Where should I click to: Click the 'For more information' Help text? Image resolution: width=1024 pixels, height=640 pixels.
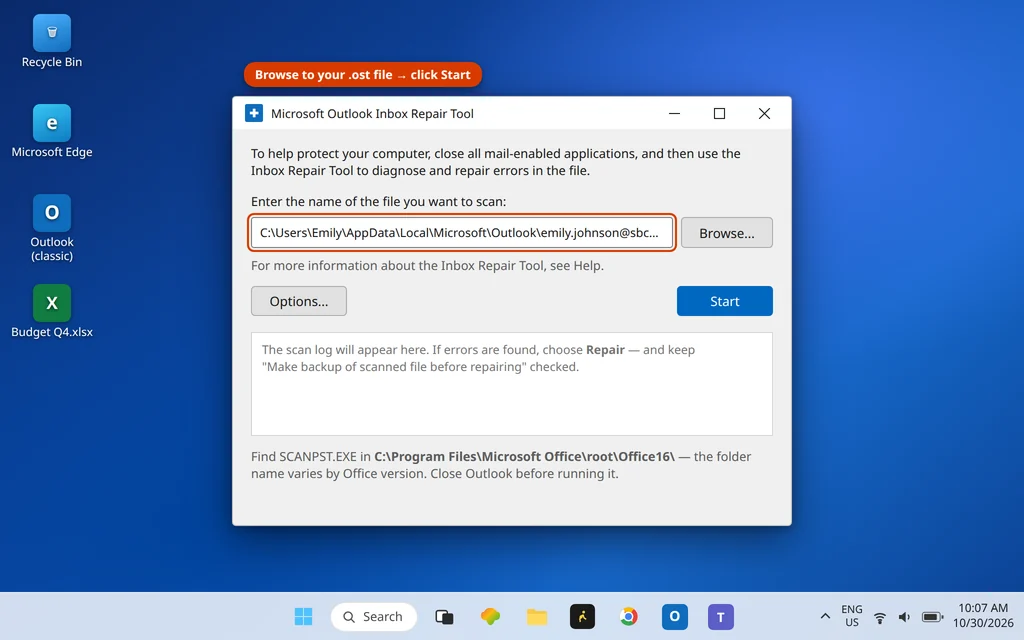click(427, 265)
